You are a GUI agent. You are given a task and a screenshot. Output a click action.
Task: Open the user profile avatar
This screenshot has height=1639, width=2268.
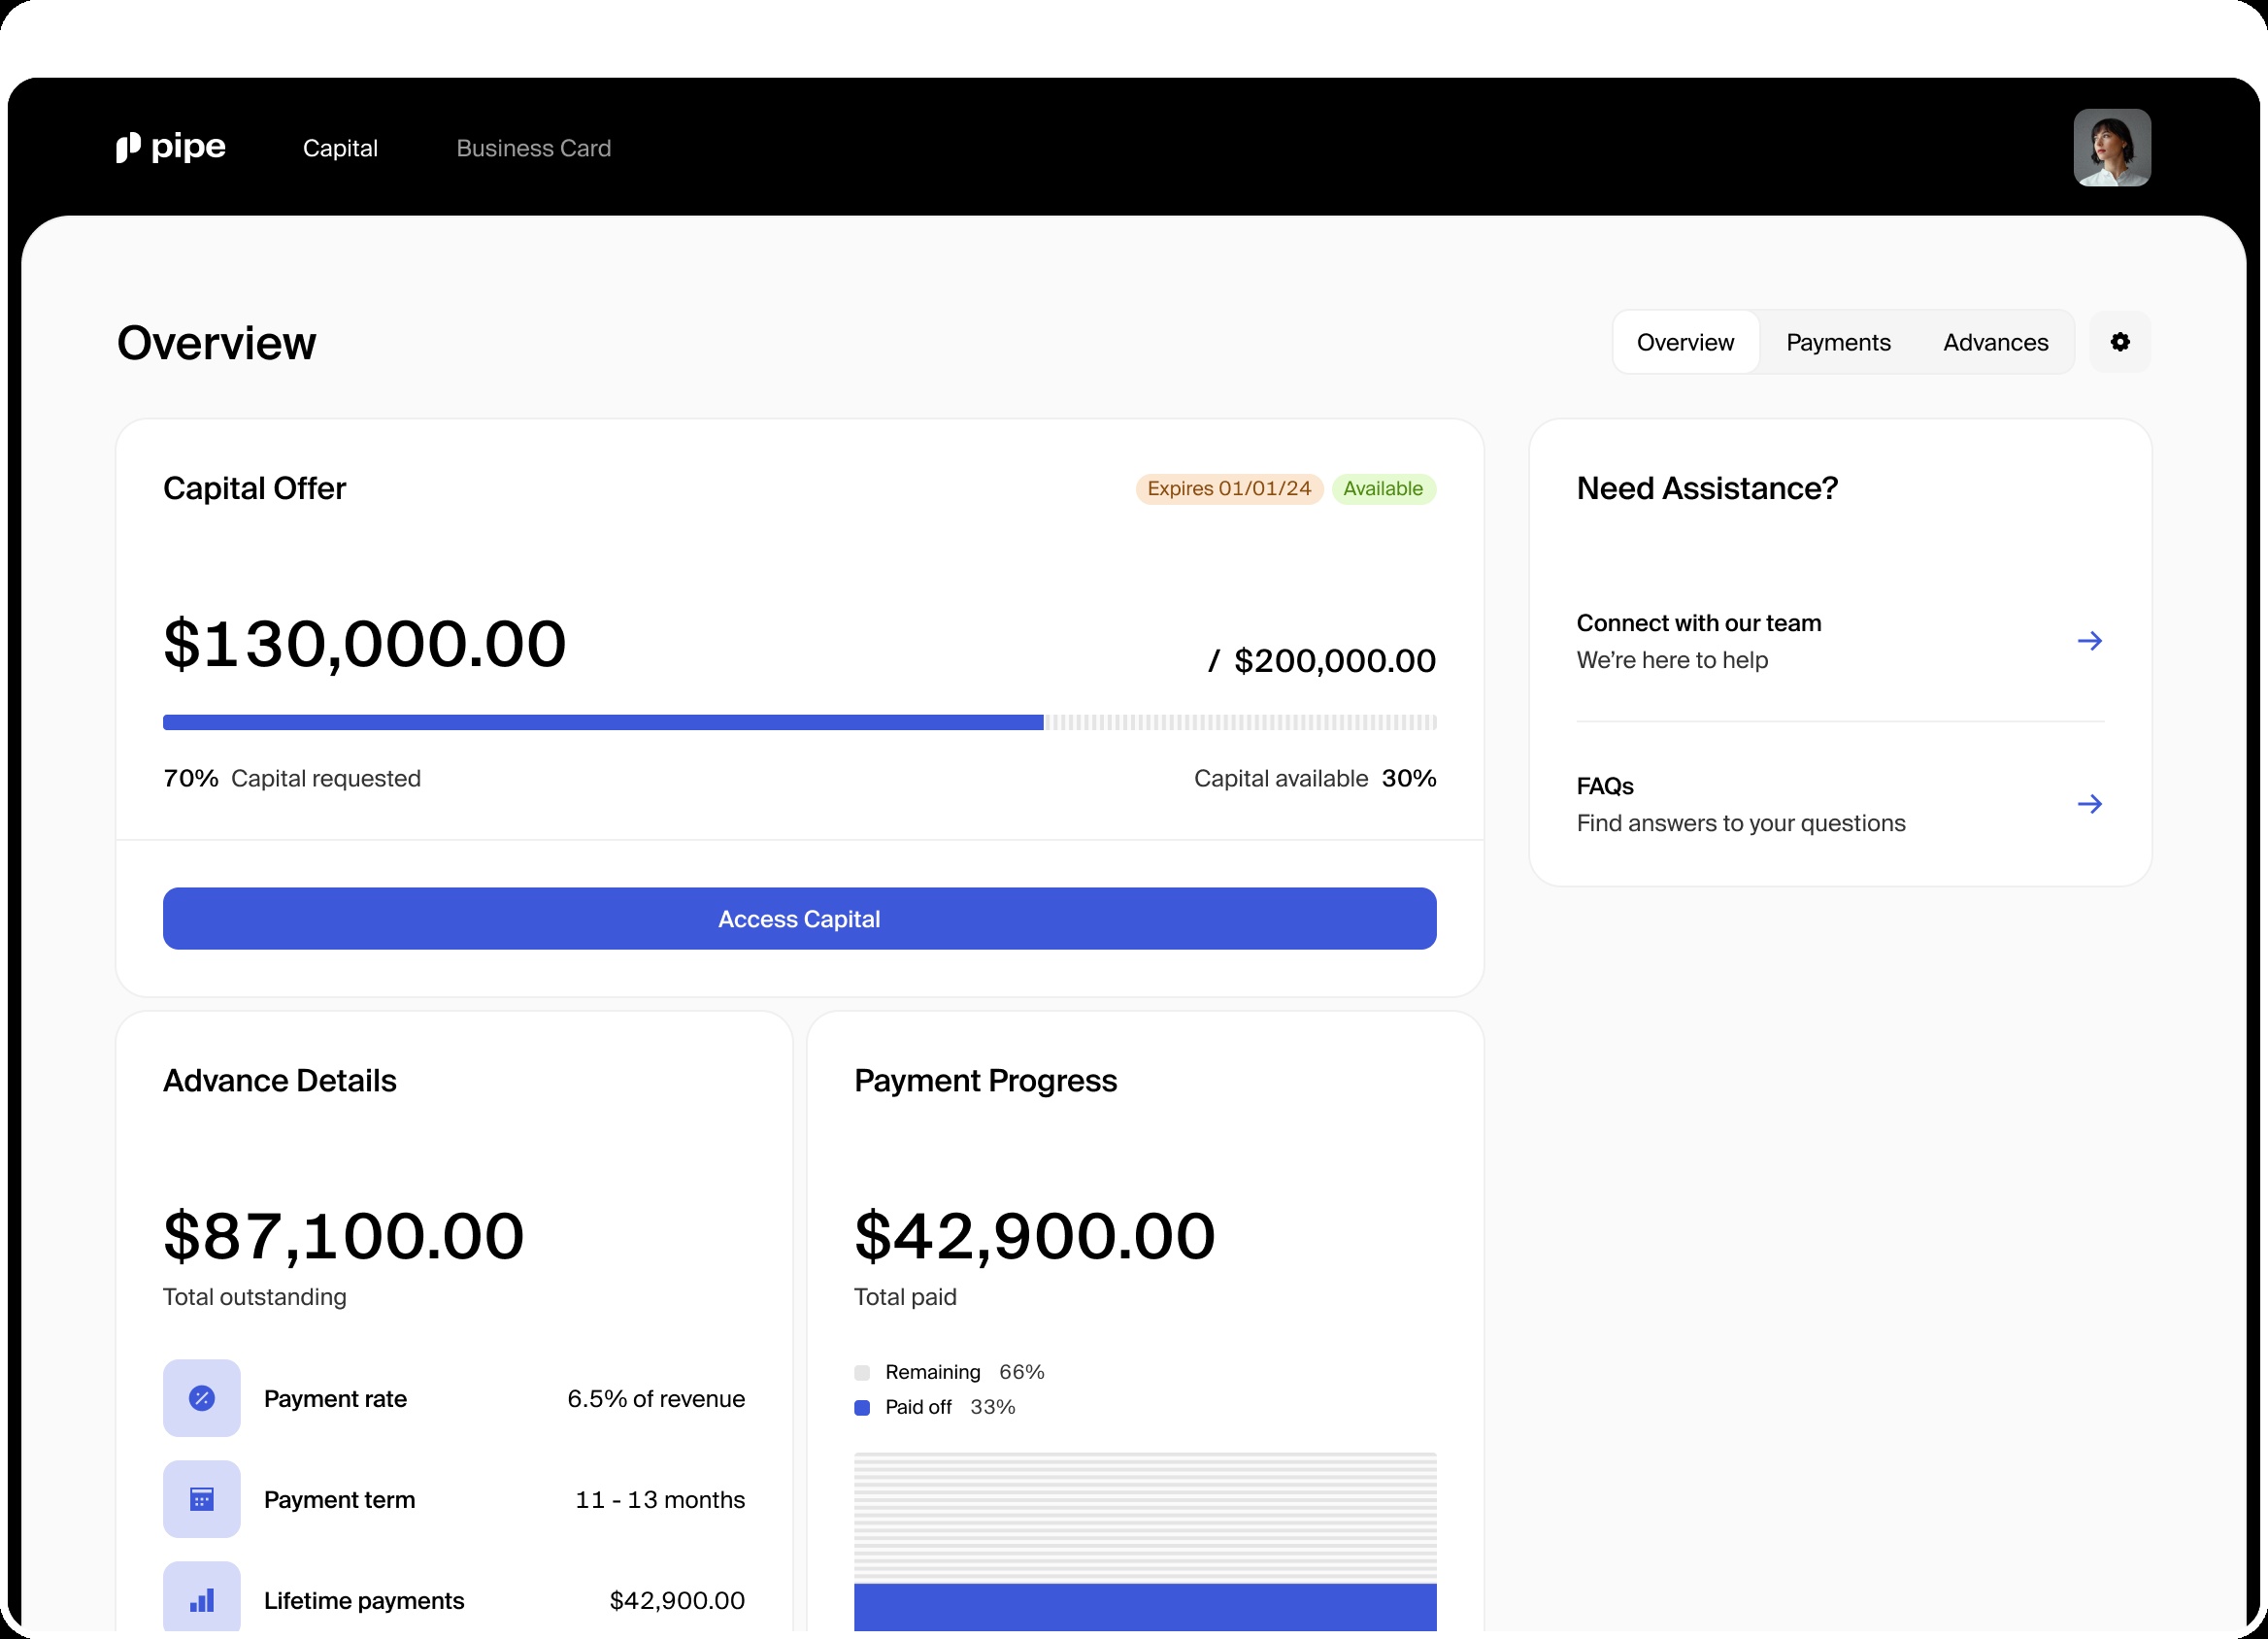[x=2112, y=148]
